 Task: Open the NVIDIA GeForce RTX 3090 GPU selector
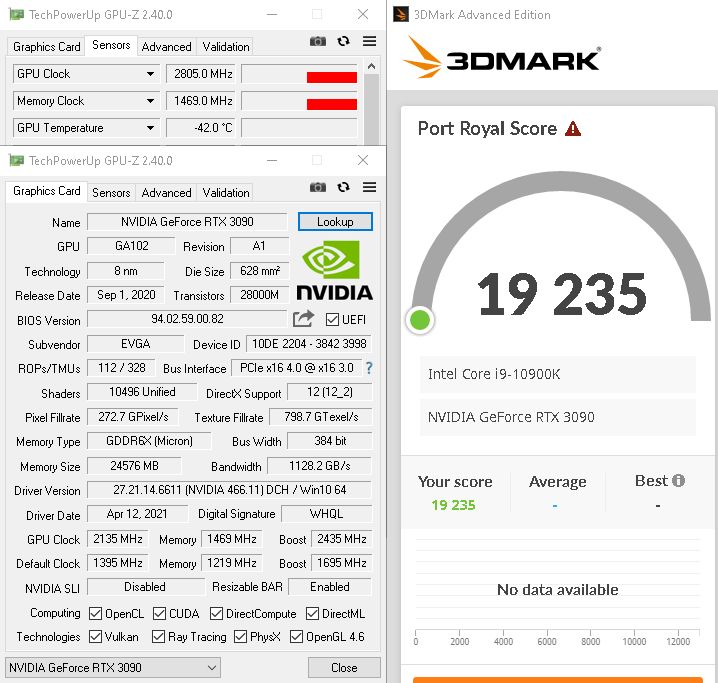(x=113, y=667)
